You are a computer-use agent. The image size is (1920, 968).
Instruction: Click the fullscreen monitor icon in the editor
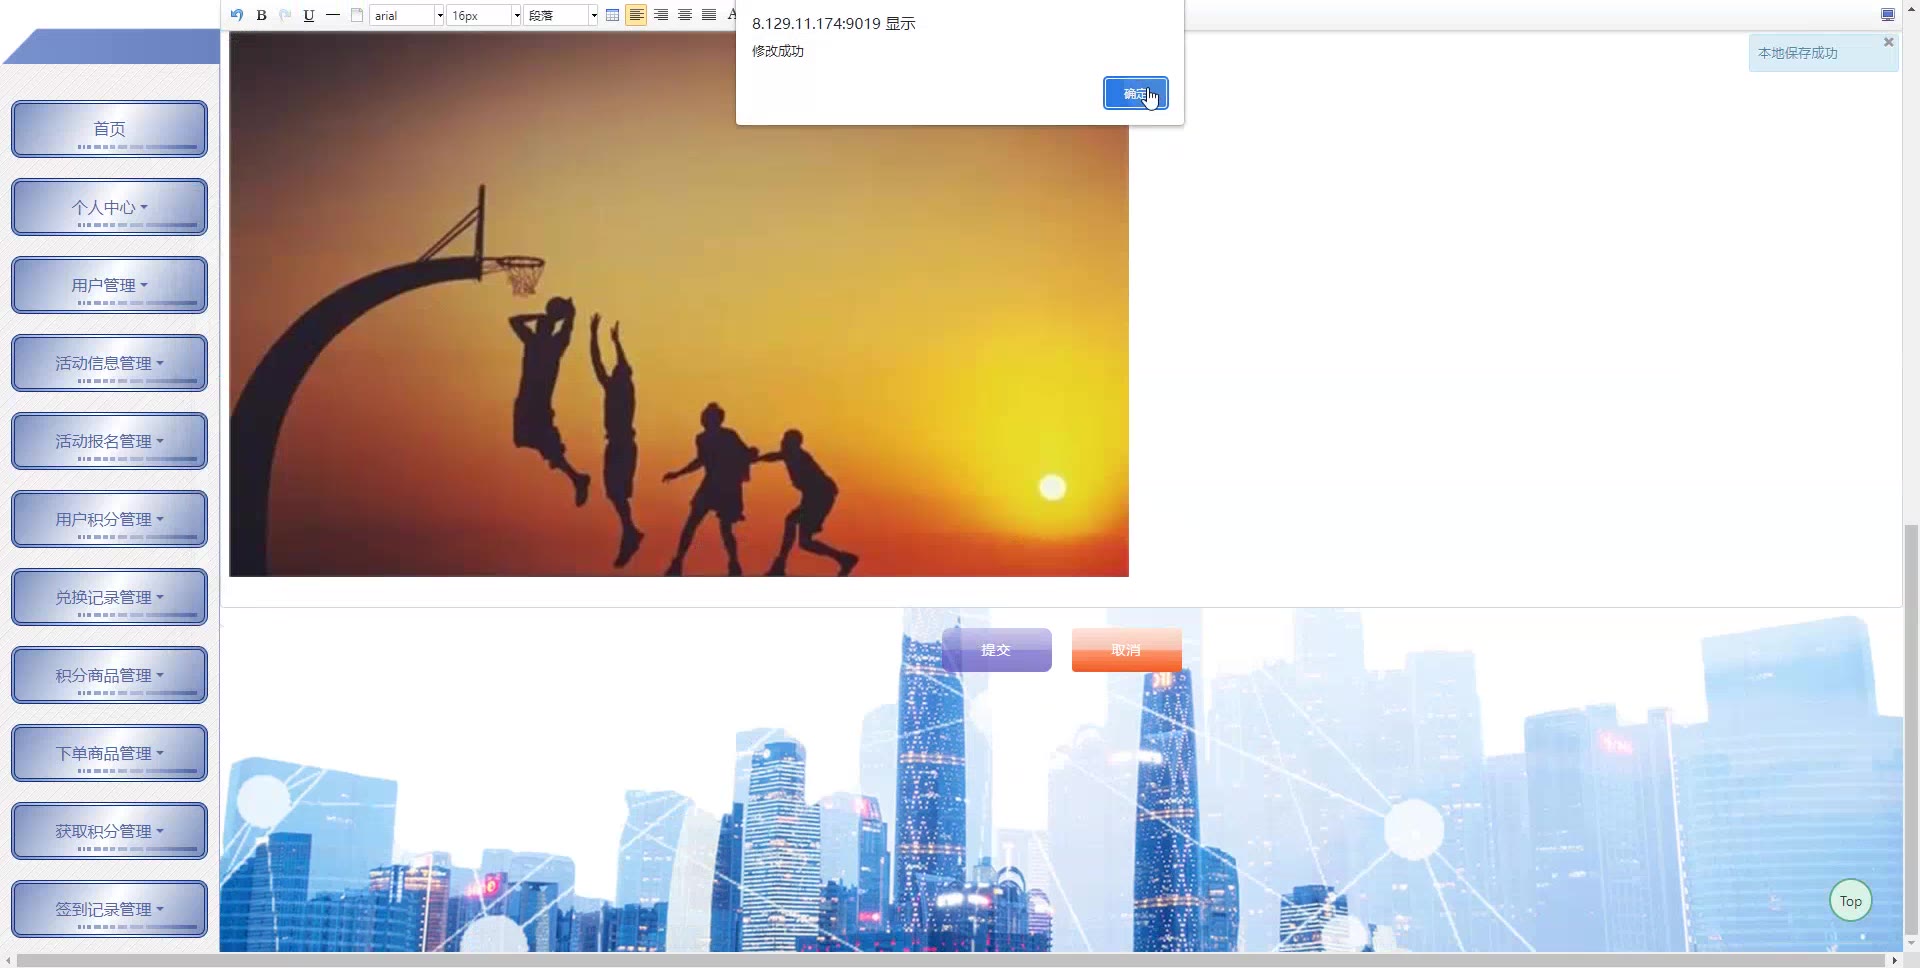[1887, 15]
